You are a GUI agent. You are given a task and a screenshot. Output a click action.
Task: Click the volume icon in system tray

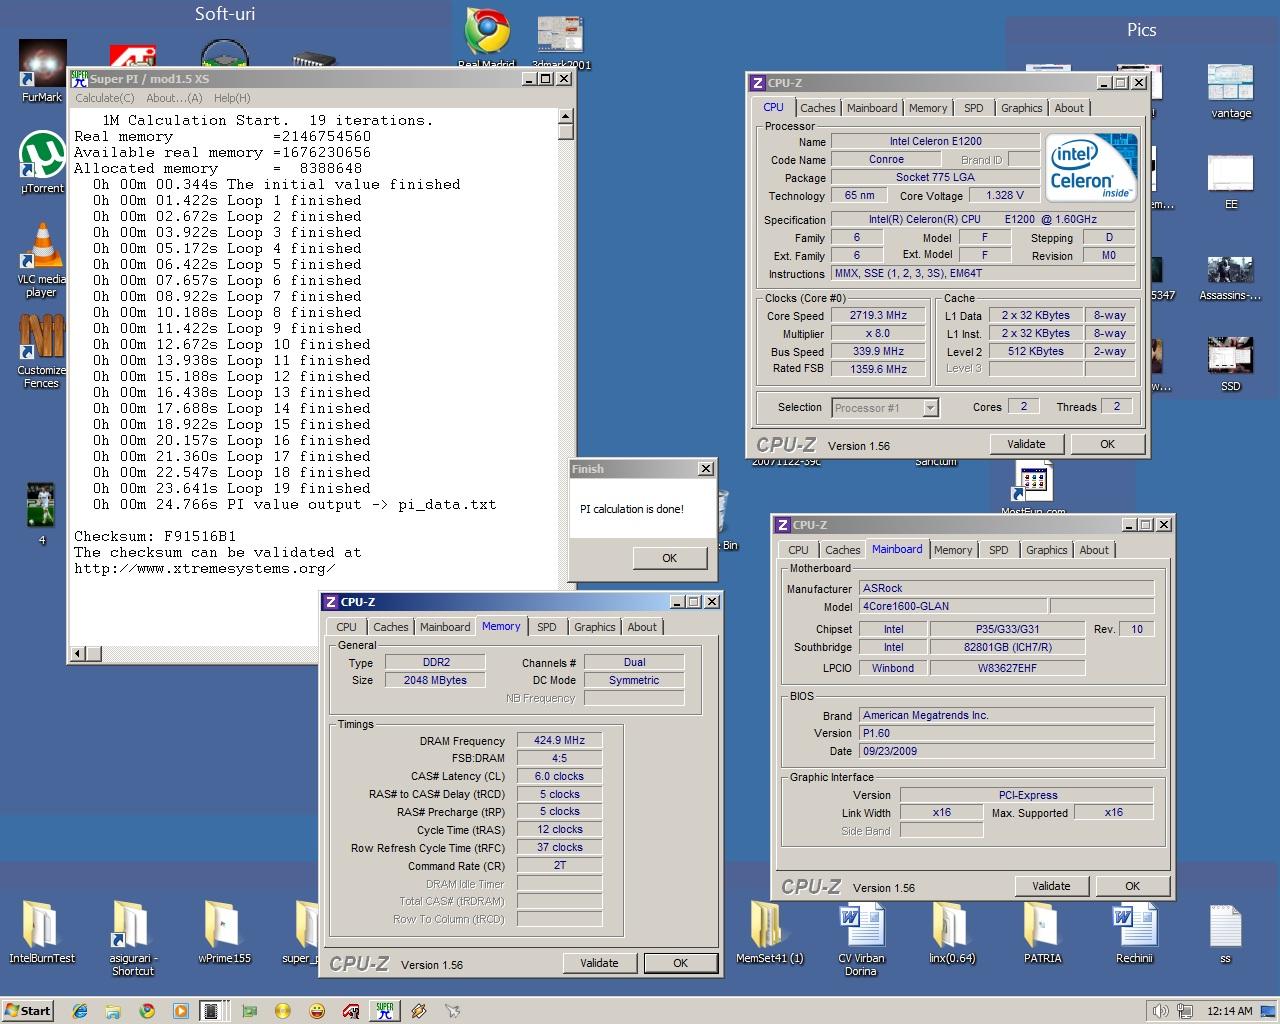pos(1160,1011)
